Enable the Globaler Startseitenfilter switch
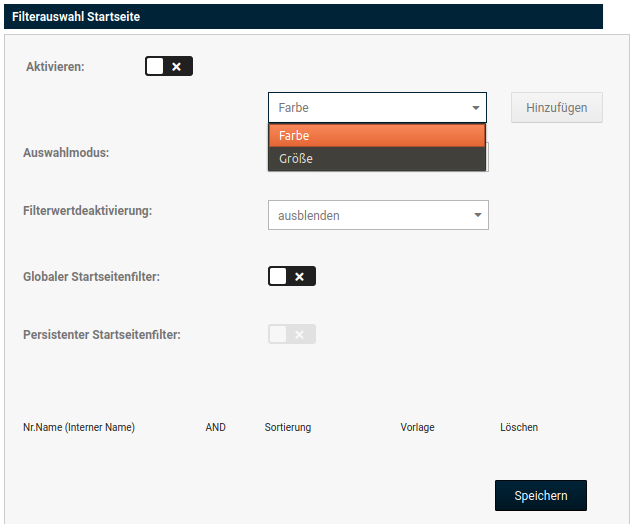This screenshot has height=524, width=634. tap(291, 277)
